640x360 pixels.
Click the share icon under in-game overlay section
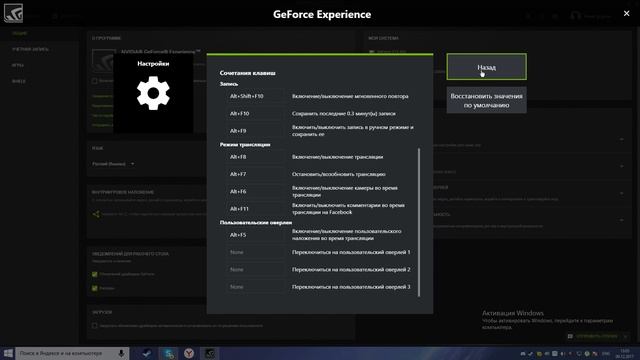(x=96, y=214)
